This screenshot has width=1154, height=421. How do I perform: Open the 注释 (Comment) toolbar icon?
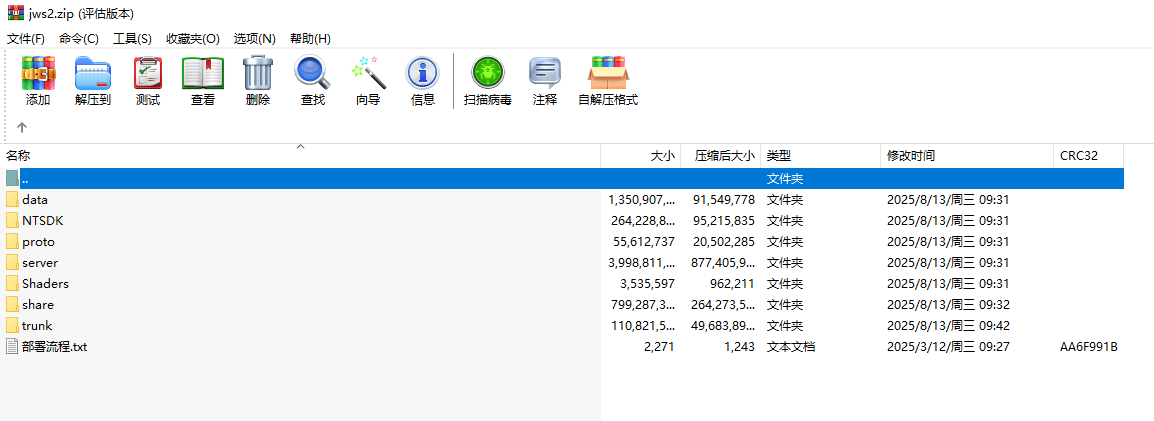tap(545, 80)
